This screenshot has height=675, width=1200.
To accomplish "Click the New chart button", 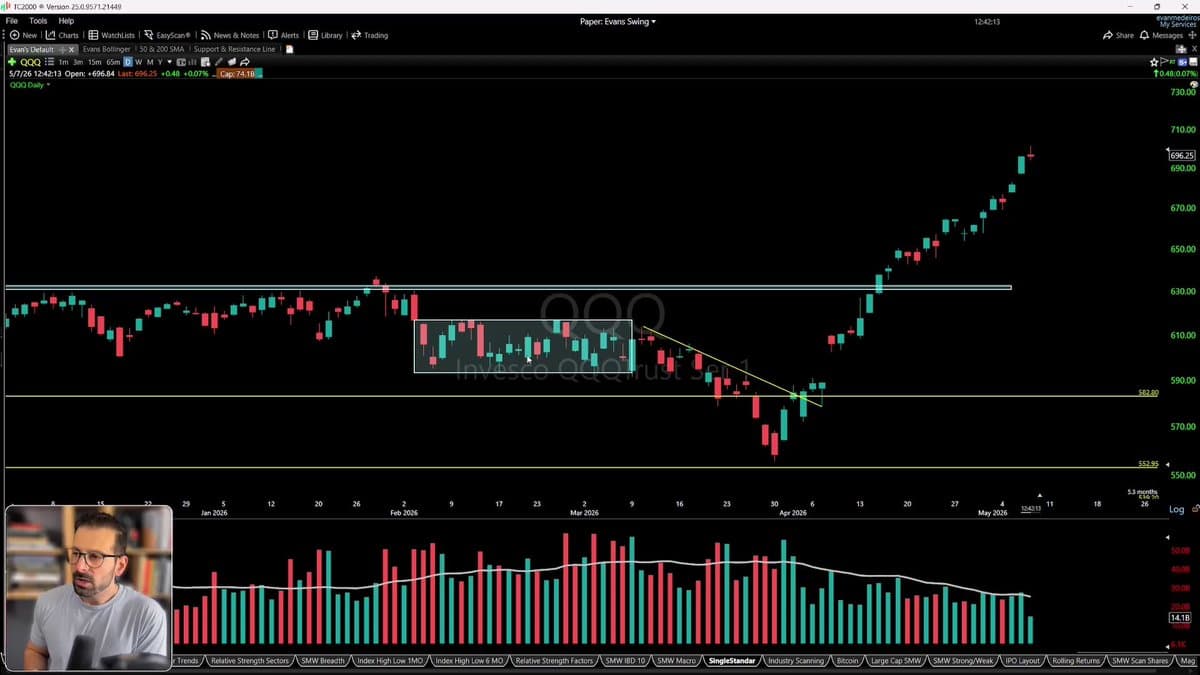I will (22, 35).
